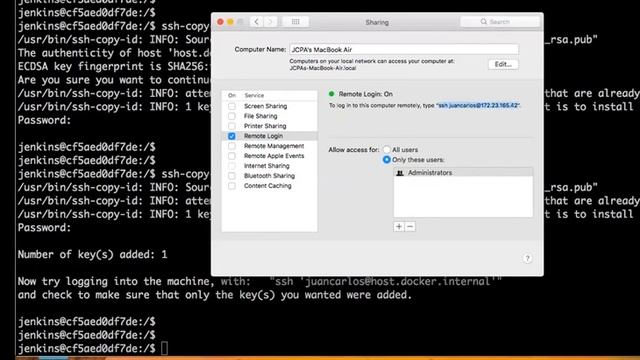
Task: Enable the Bluetooth Sharing checkbox
Action: pyautogui.click(x=232, y=176)
